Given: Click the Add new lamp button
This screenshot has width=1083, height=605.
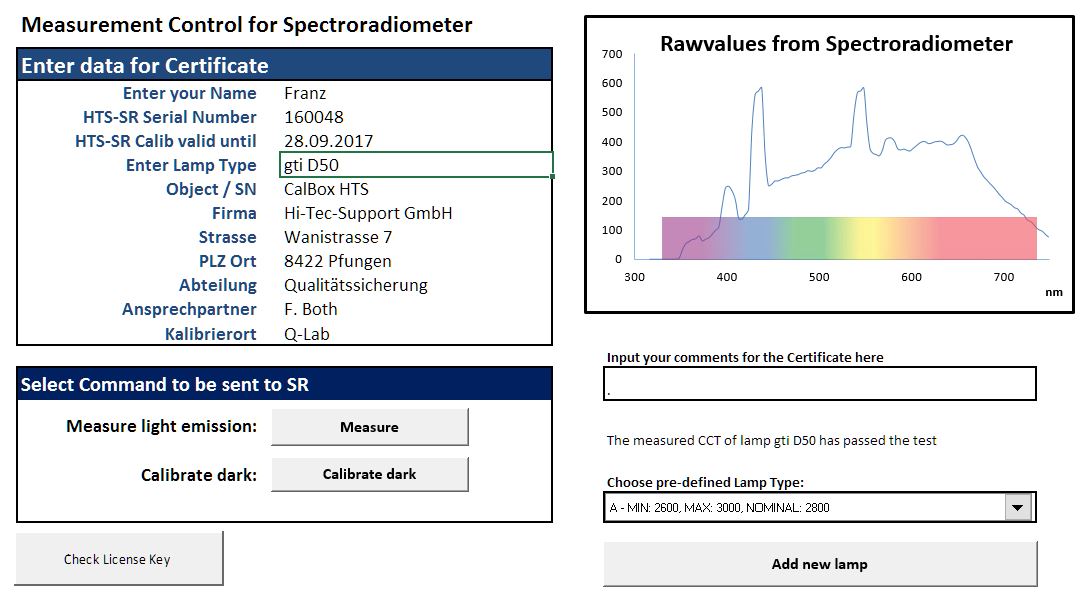Looking at the screenshot, I should [819, 563].
